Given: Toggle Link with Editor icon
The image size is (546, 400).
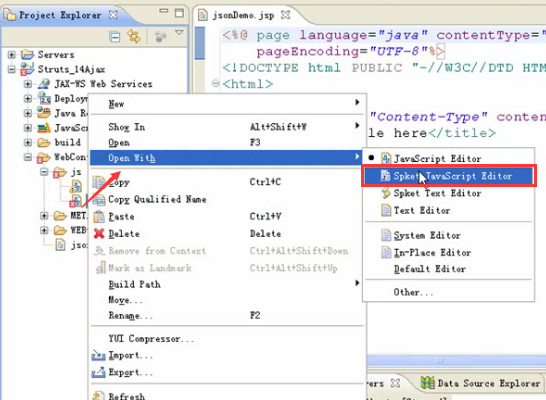Looking at the screenshot, I should [134, 36].
